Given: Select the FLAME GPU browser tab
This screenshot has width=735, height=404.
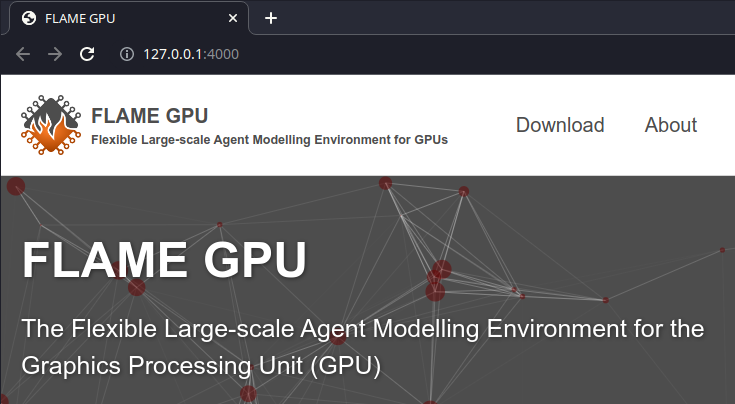Looking at the screenshot, I should [129, 18].
